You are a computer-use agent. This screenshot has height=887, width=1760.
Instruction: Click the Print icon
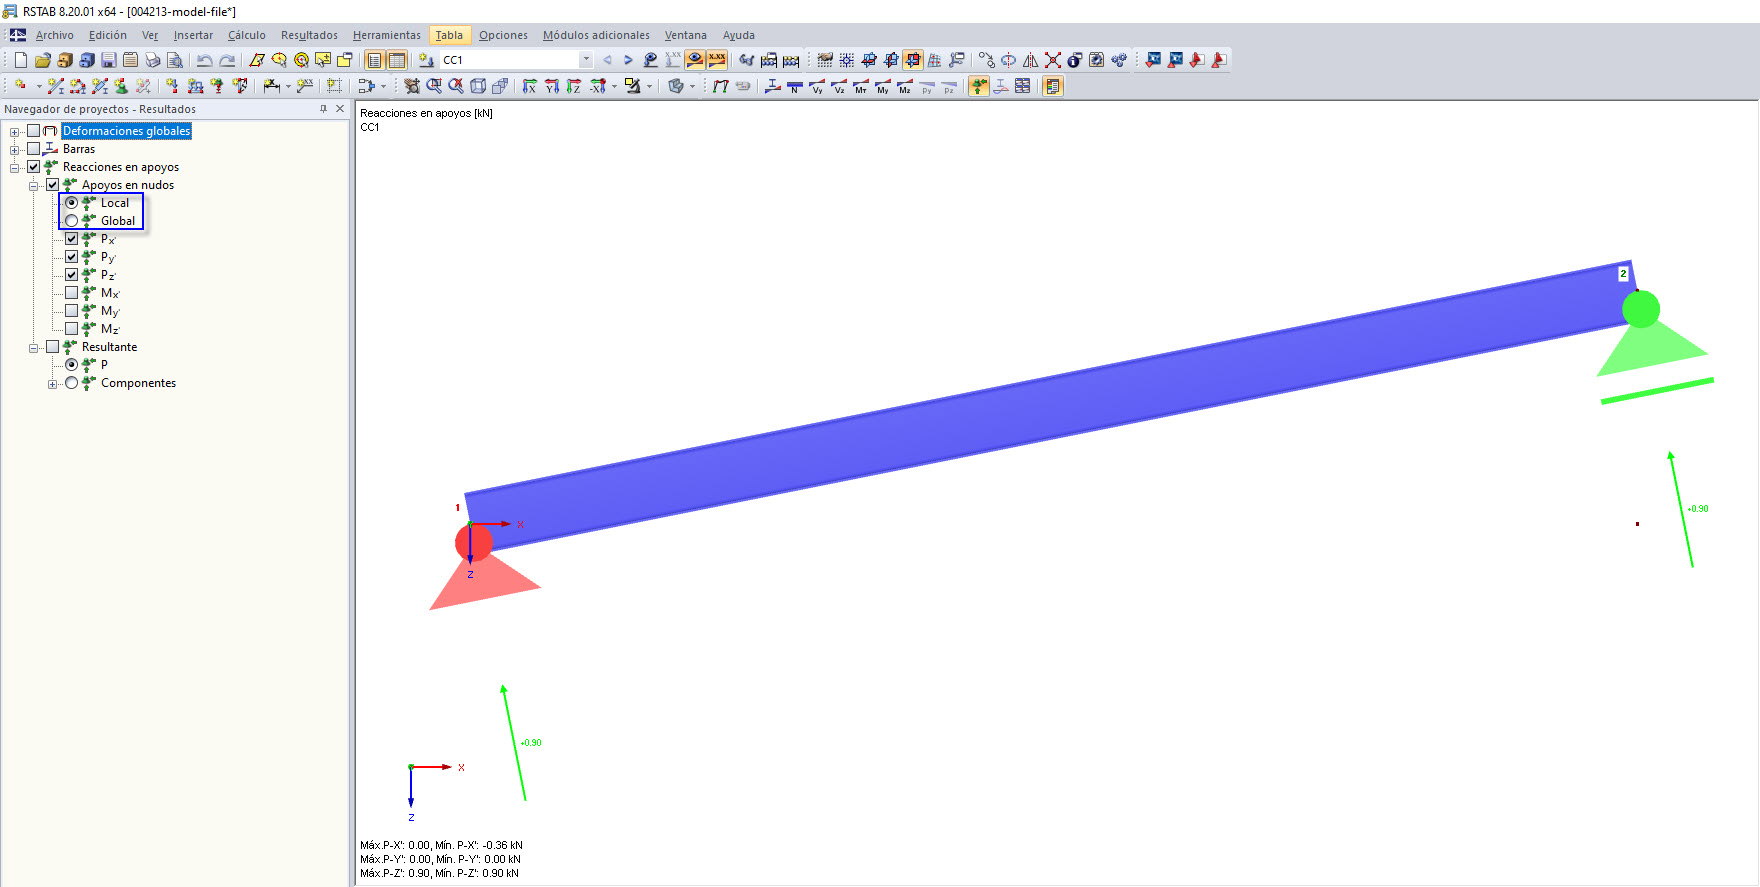[152, 60]
